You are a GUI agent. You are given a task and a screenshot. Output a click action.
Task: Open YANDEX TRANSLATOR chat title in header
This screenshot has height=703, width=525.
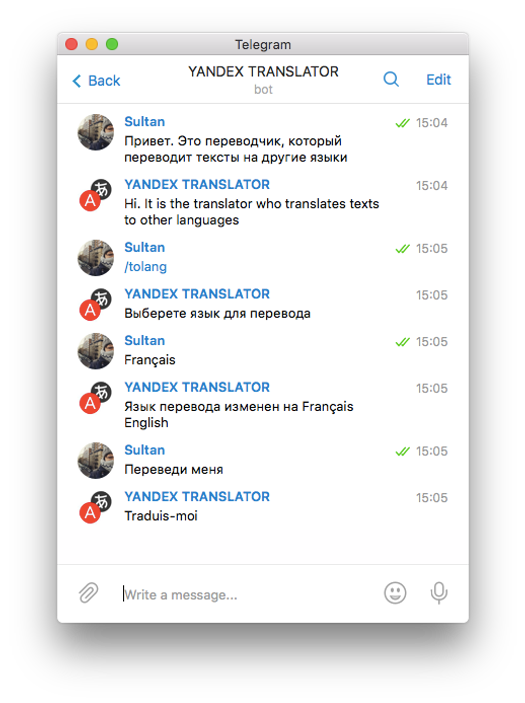point(263,72)
